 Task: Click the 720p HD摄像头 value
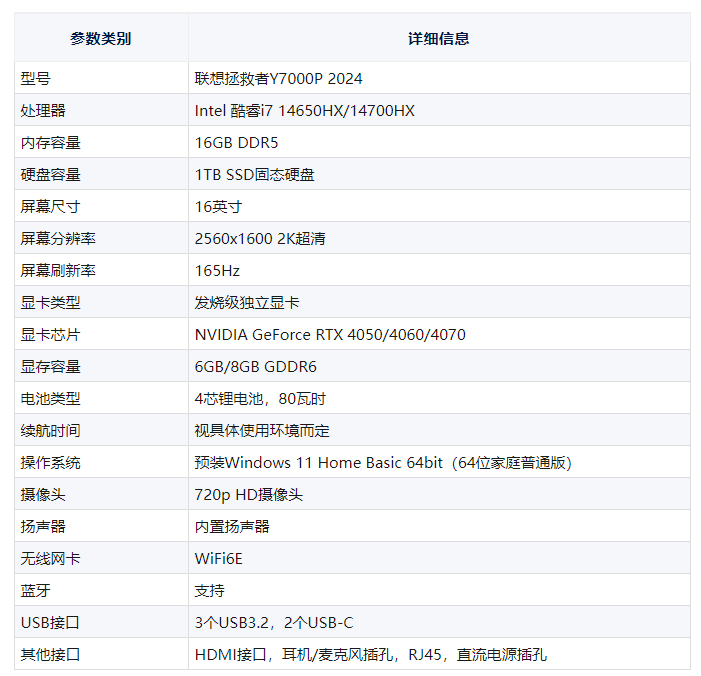(x=249, y=494)
